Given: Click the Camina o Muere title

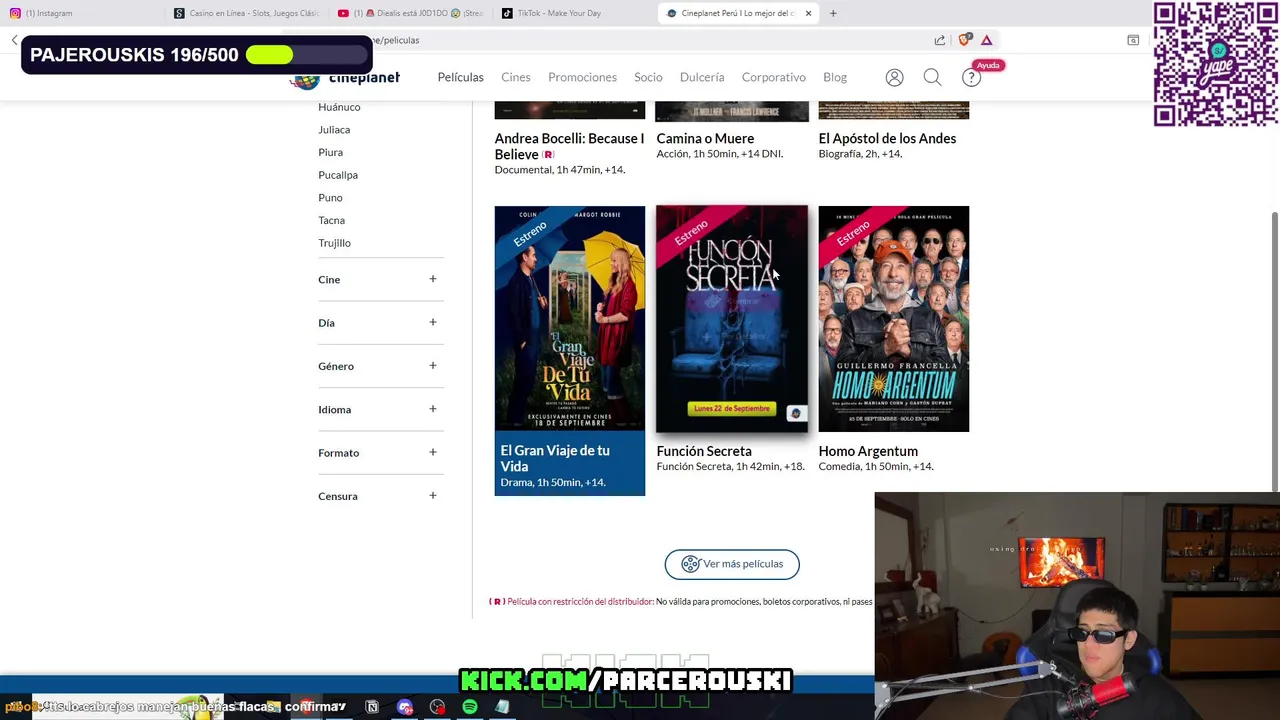Looking at the screenshot, I should [x=705, y=138].
